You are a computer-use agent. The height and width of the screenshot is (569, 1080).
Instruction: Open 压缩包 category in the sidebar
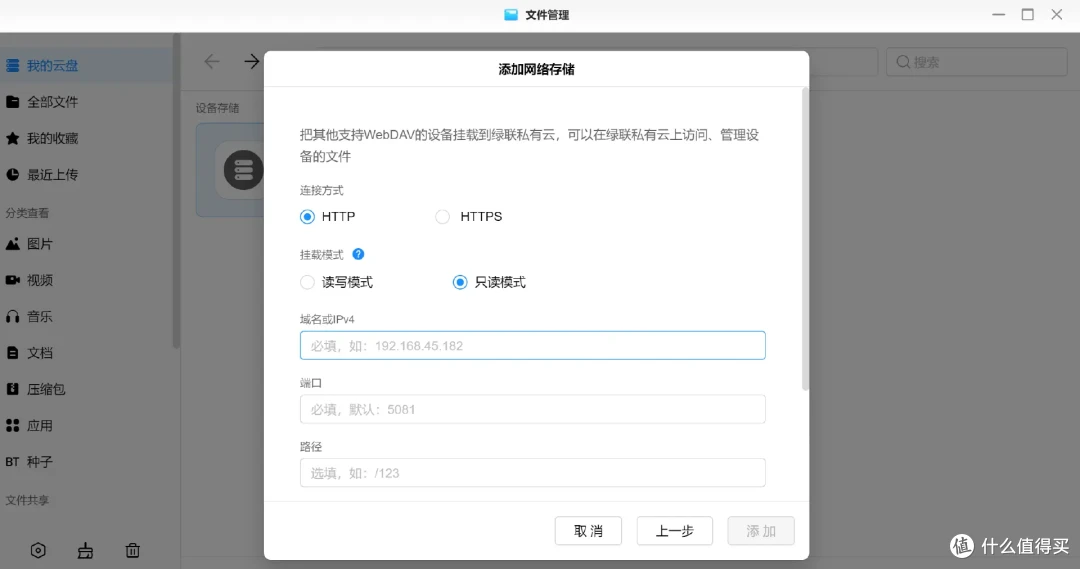pyautogui.click(x=86, y=389)
